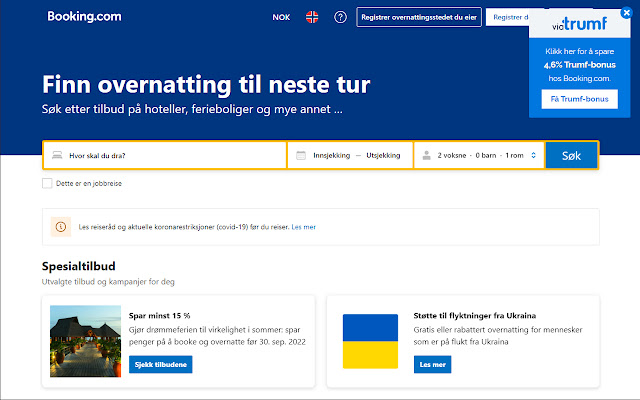The height and width of the screenshot is (400, 640).
Task: Click the person icon in guests field
Action: [427, 155]
